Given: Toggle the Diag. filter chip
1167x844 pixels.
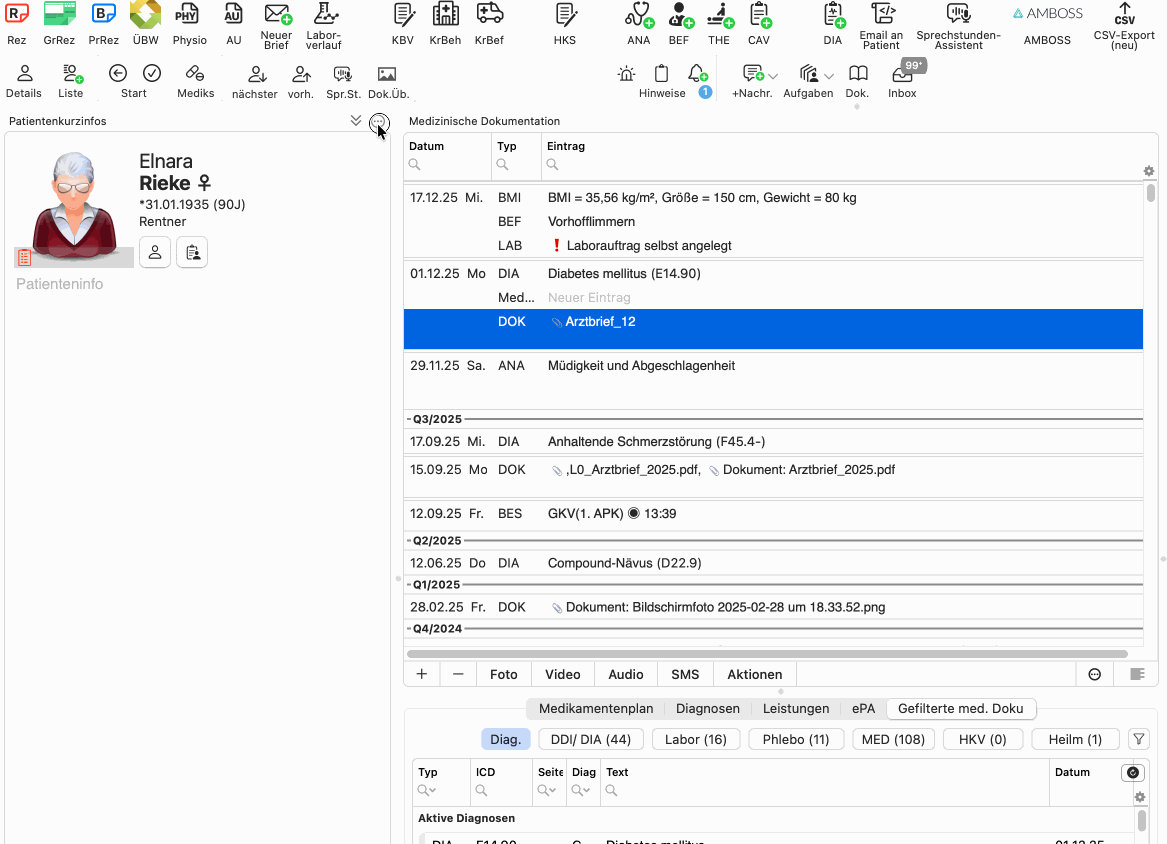Looking at the screenshot, I should (505, 739).
